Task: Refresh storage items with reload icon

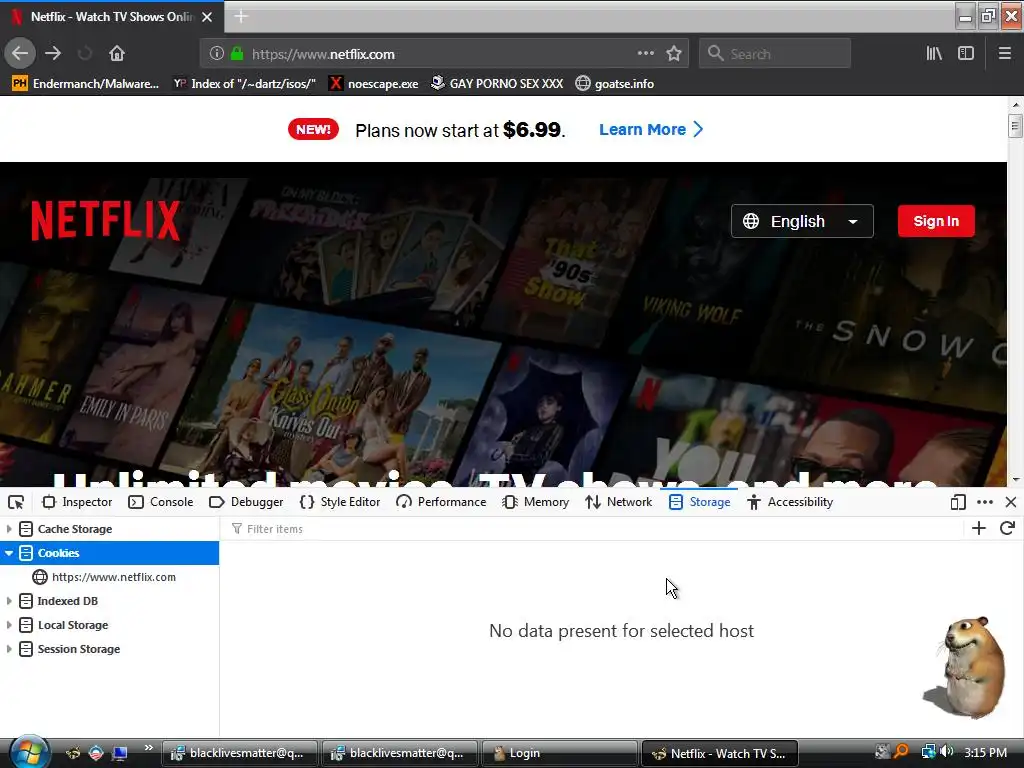Action: point(1007,528)
